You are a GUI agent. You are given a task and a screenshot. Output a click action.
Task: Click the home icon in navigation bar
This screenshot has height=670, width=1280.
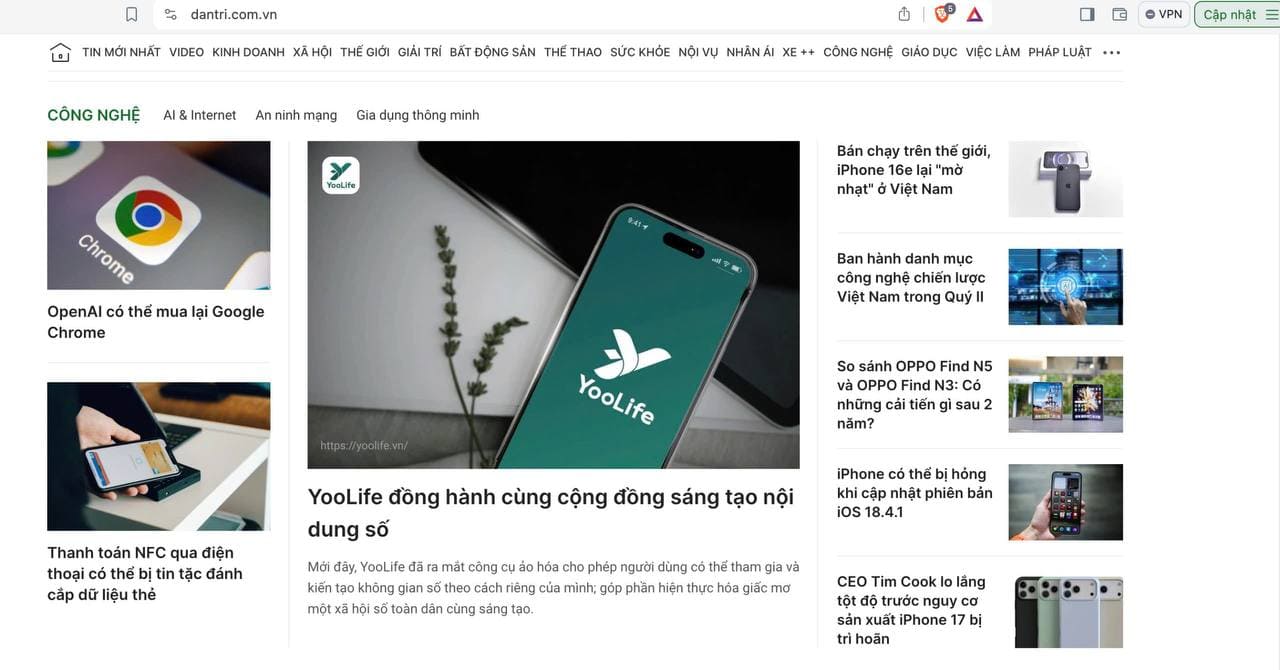coord(60,52)
